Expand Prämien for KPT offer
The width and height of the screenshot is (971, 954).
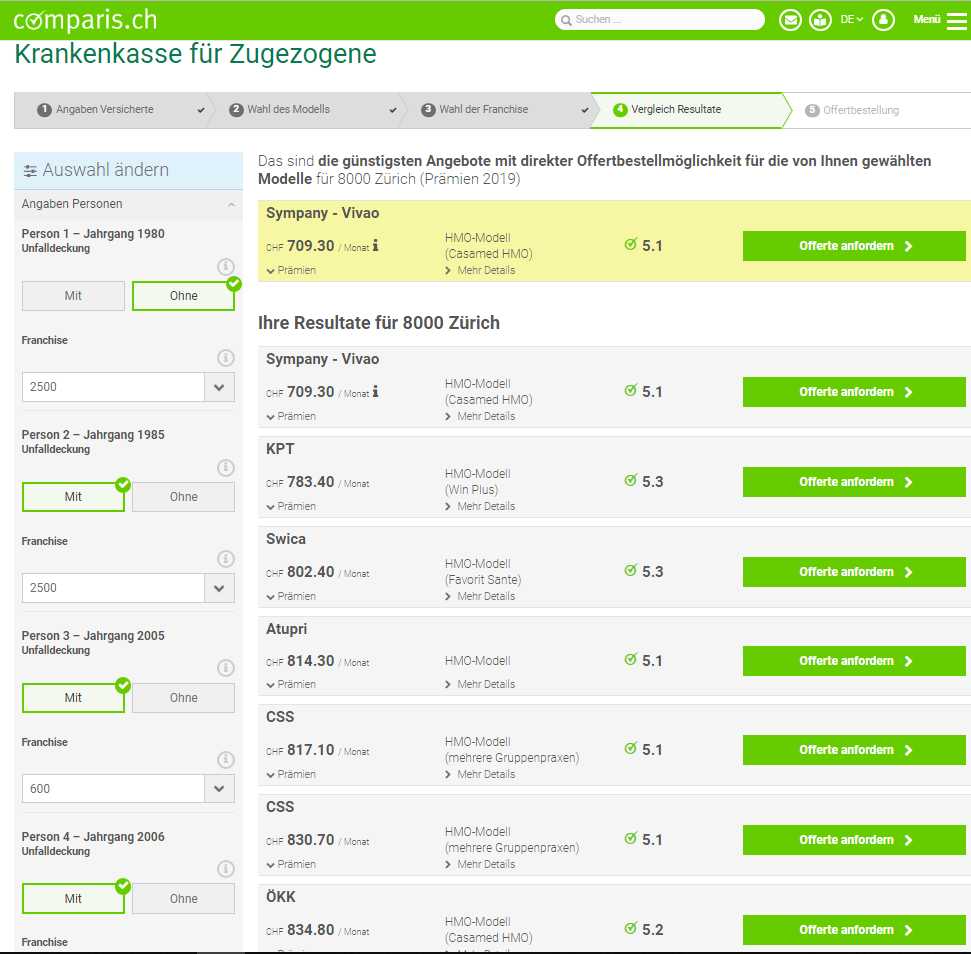click(x=291, y=506)
